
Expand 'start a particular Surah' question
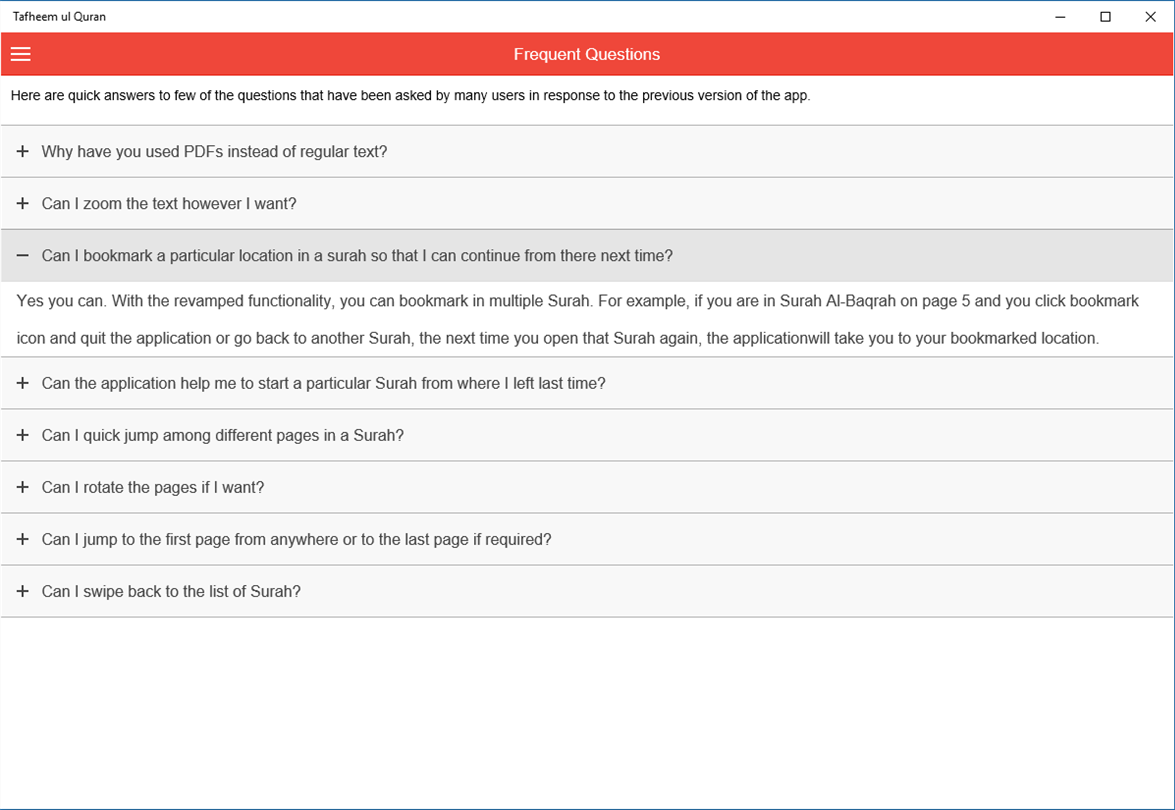pos(323,384)
